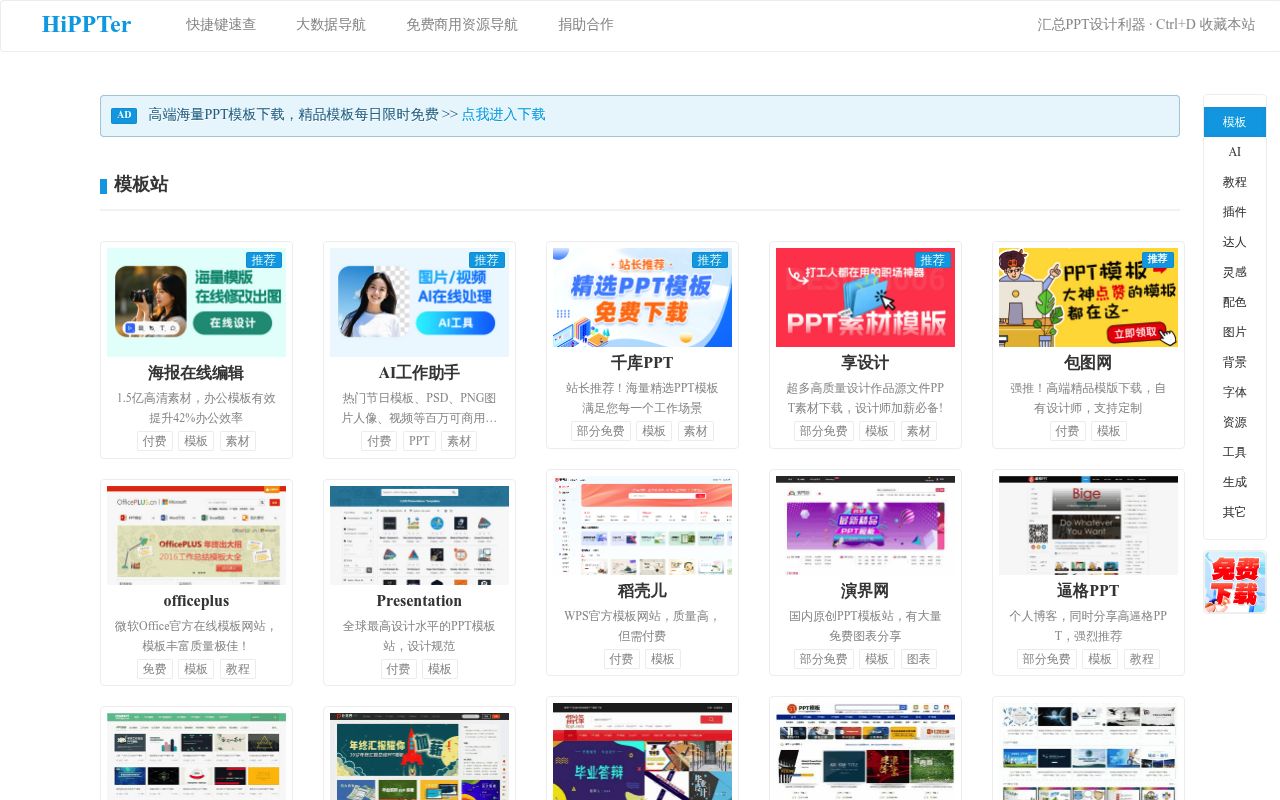This screenshot has width=1280, height=800.
Task: Click the 部分免费 tag under 千库PPT
Action: click(x=600, y=431)
